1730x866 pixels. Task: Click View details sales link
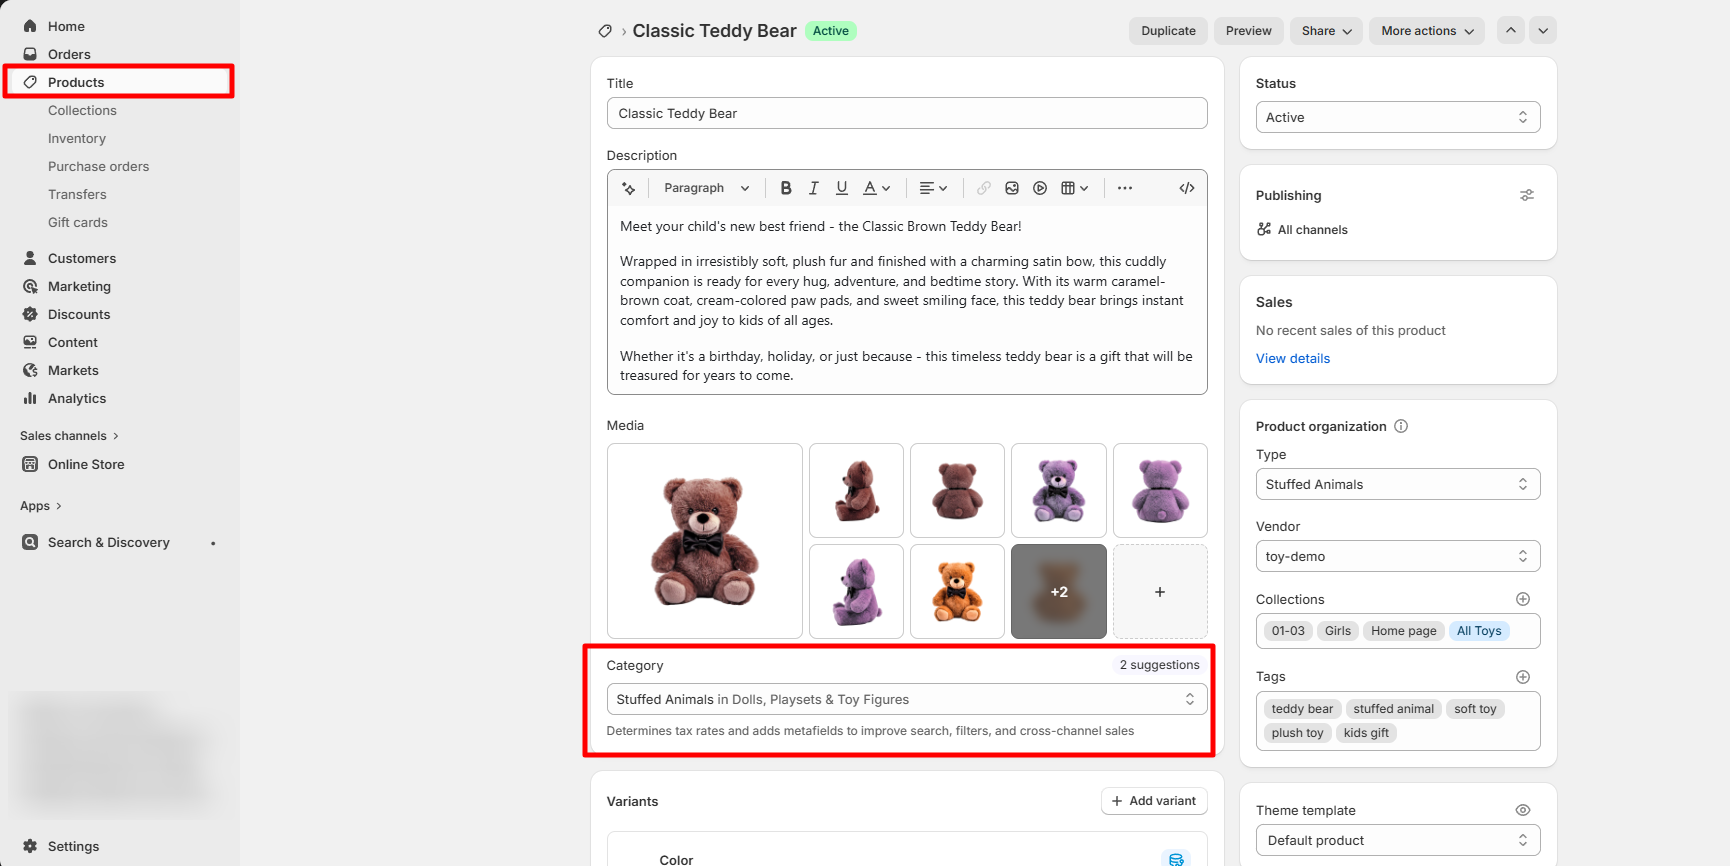[1293, 358]
